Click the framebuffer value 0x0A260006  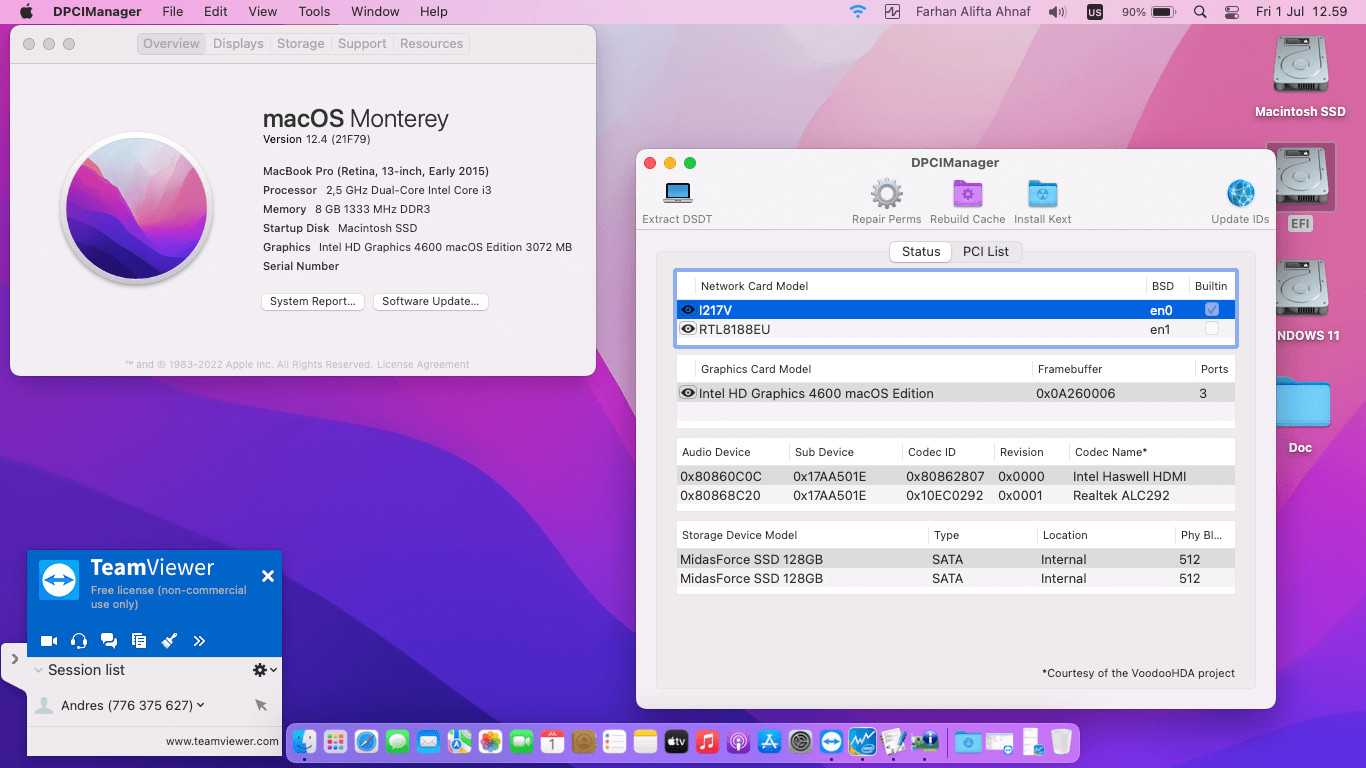point(1076,393)
